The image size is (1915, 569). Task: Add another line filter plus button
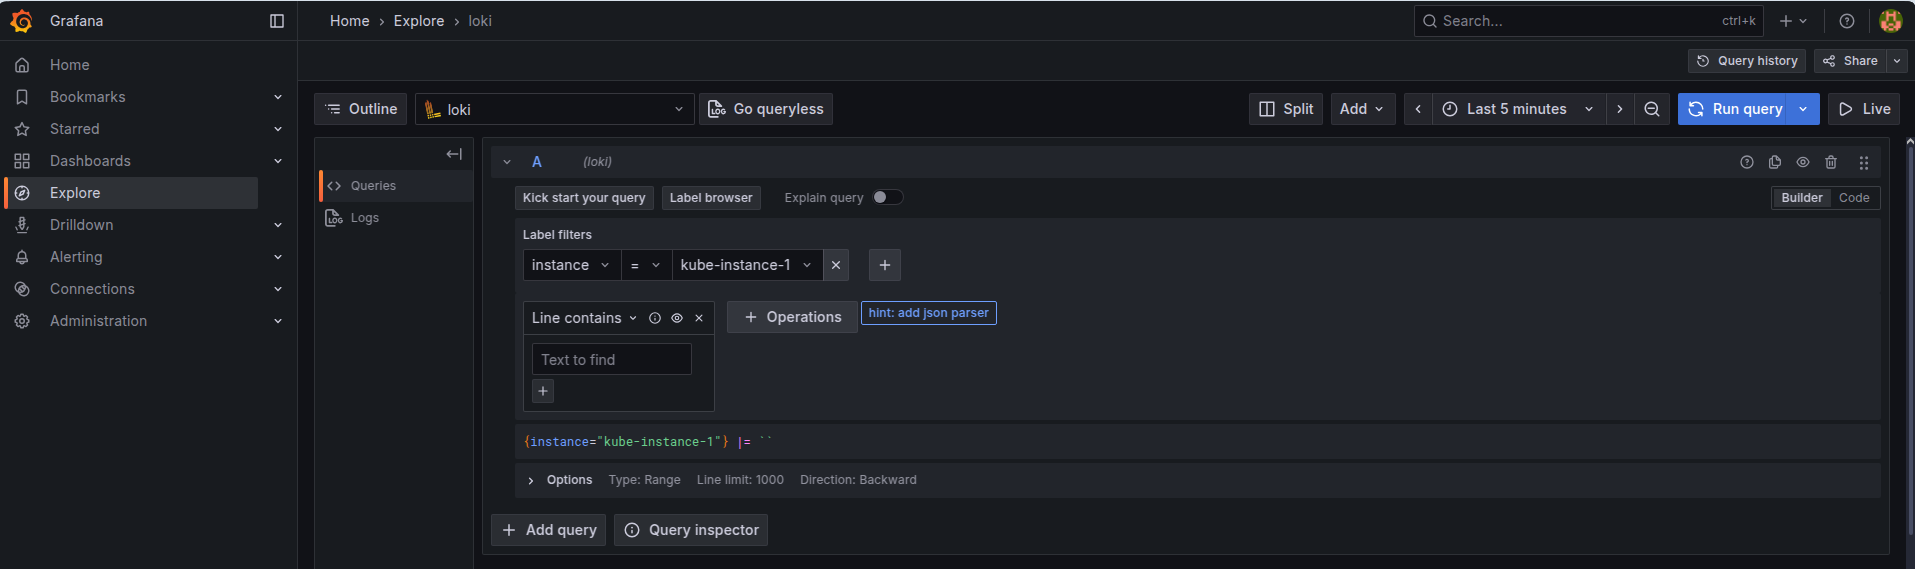[543, 391]
